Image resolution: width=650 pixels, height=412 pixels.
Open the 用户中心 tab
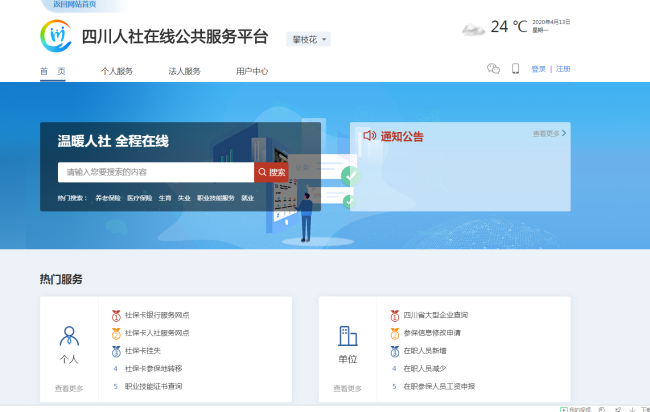pyautogui.click(x=252, y=71)
